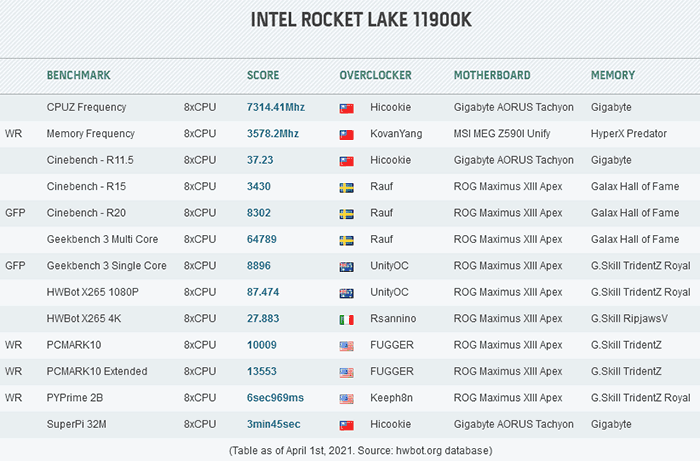Click the US flag beside Keeph8n
This screenshot has width=700, height=461.
(x=346, y=399)
